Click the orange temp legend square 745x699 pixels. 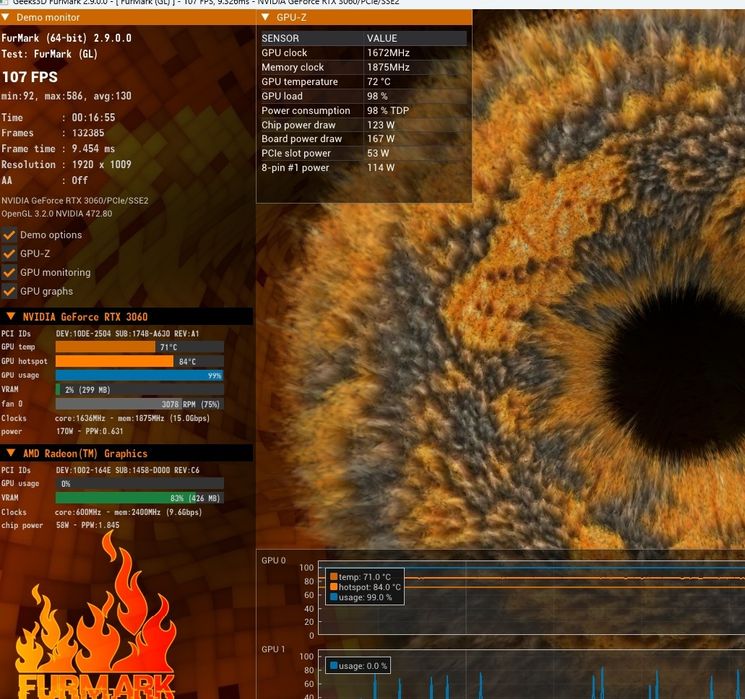[334, 576]
